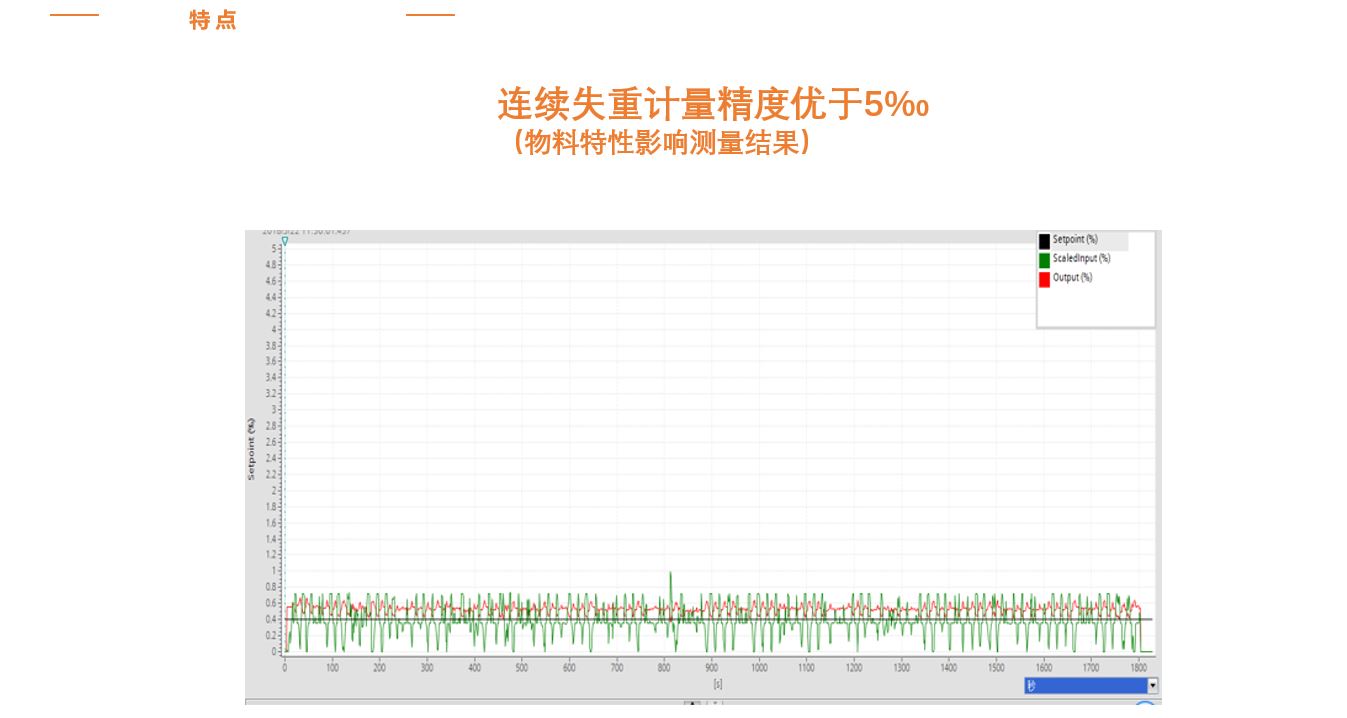Click the title 连续失重计量精度优于5‰

point(713,104)
